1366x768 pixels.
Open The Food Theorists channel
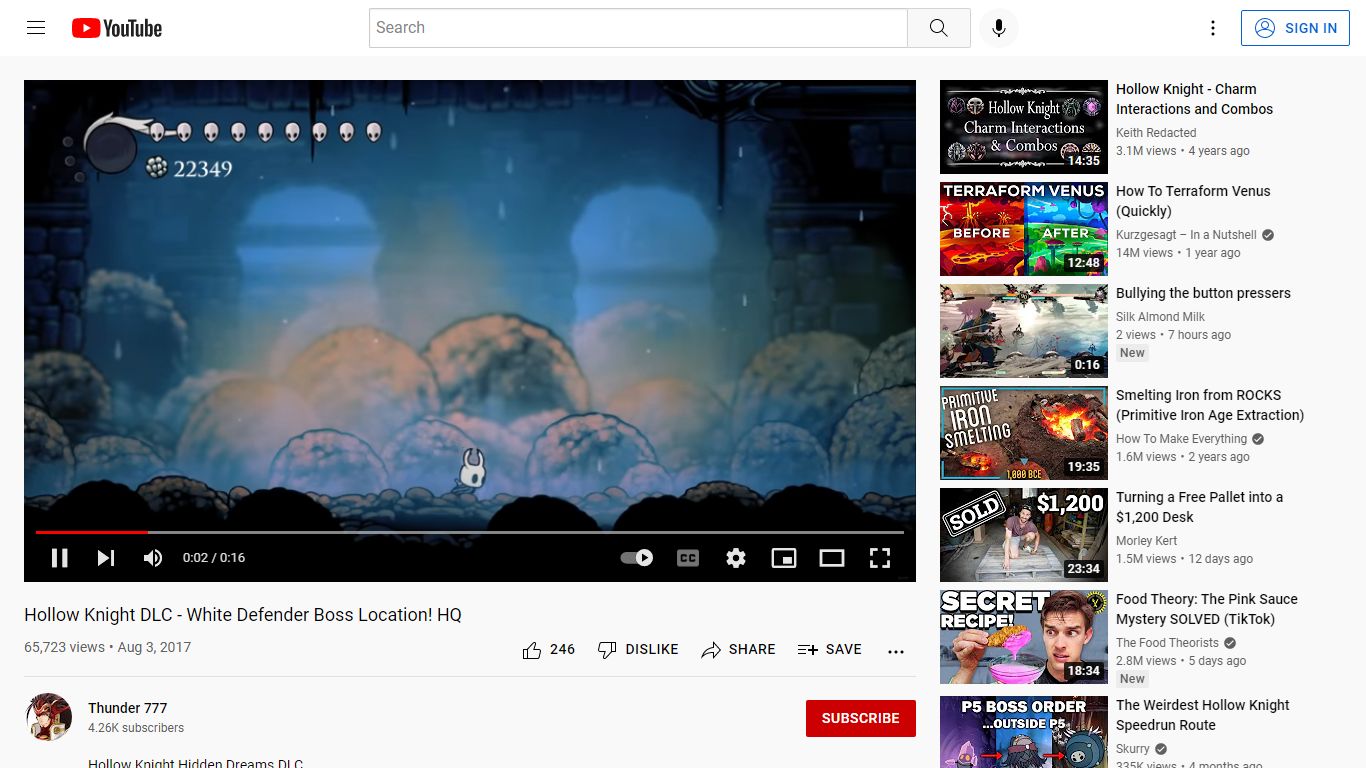point(1167,643)
